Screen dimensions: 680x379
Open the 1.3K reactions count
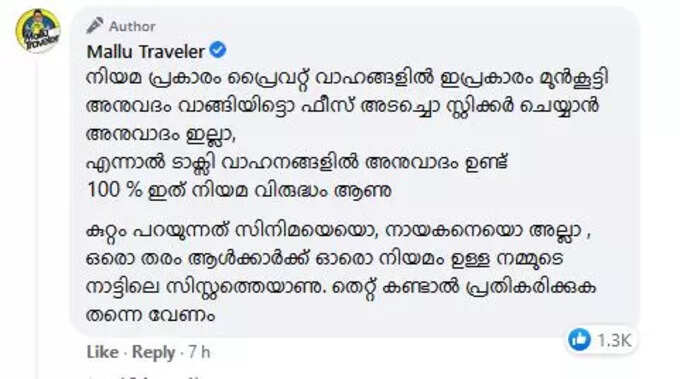point(614,340)
